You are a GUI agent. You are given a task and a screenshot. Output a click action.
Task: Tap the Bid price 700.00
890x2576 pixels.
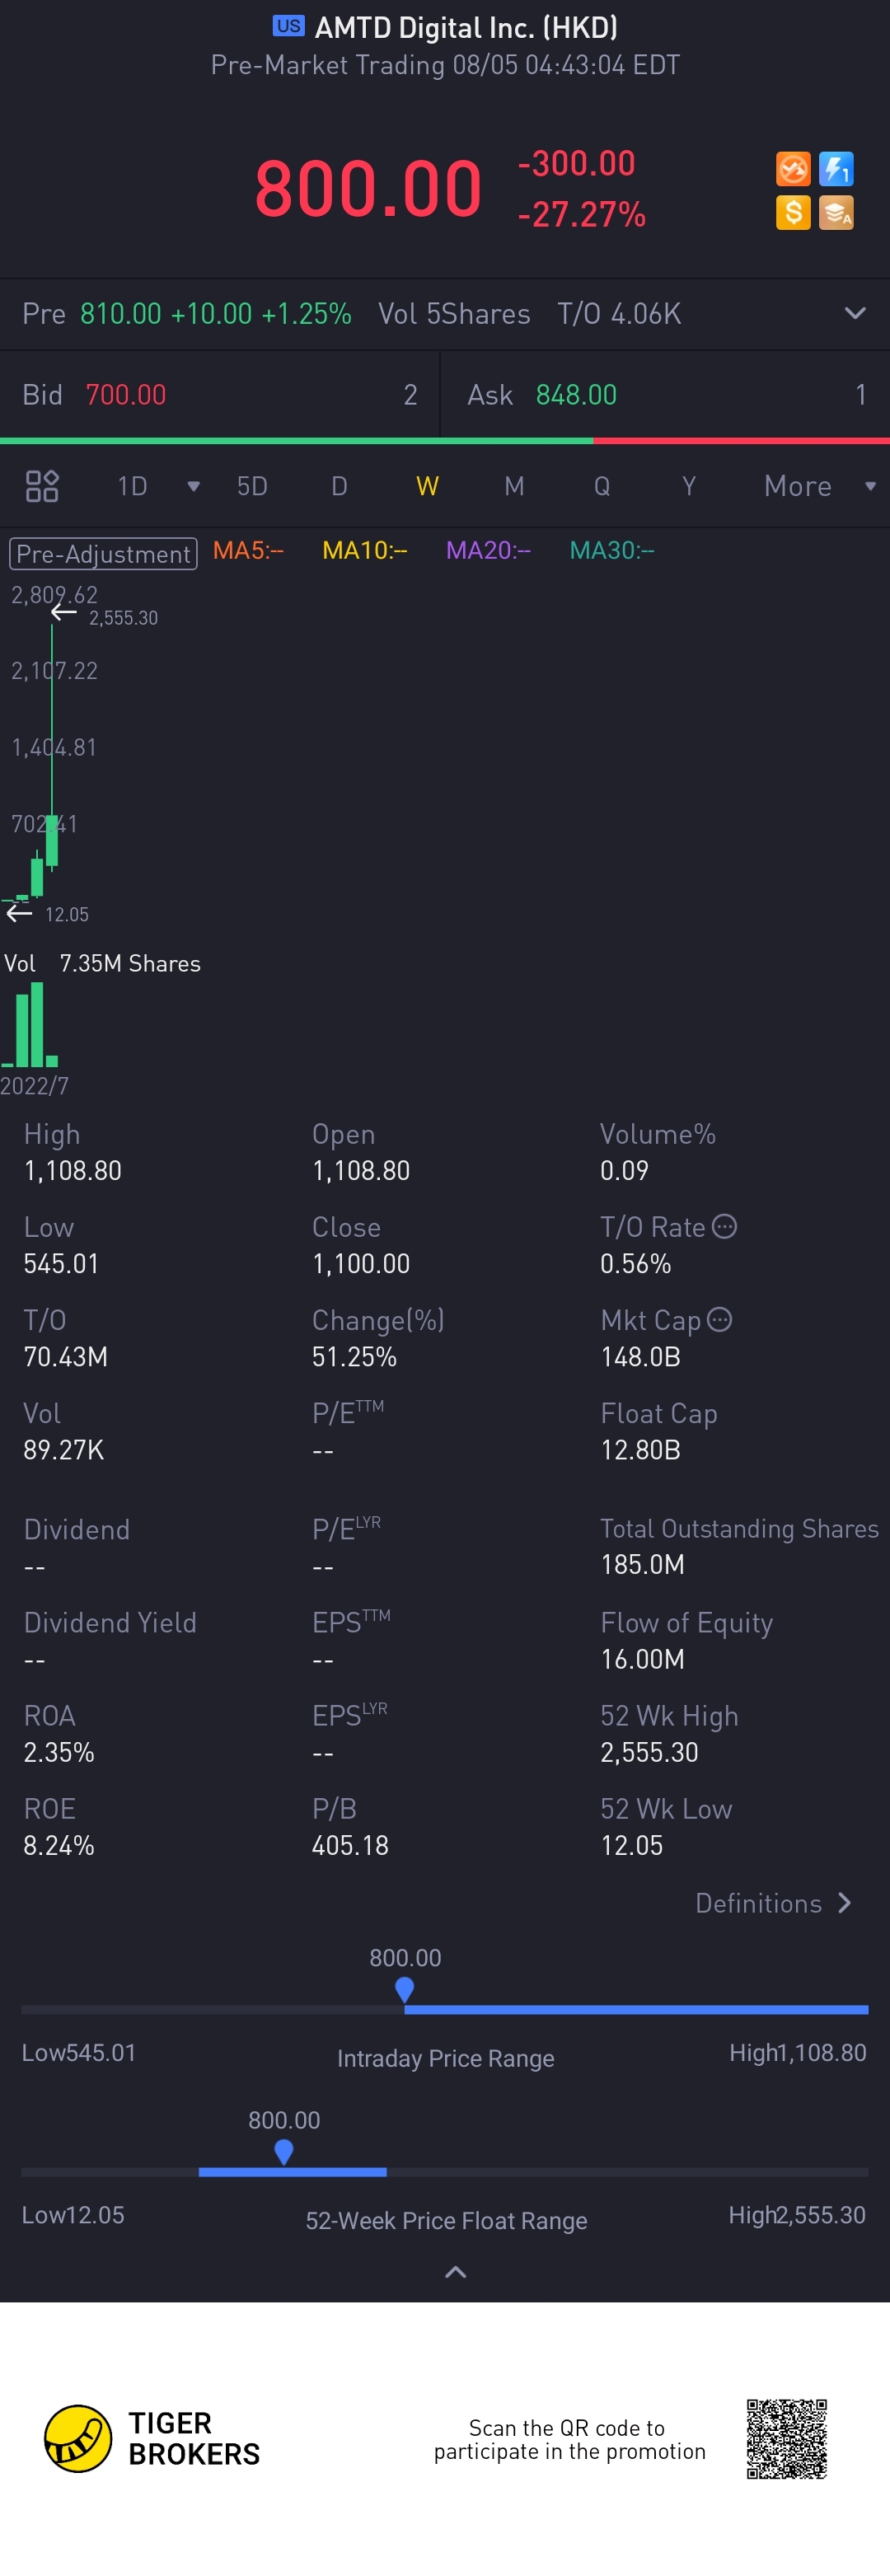tap(126, 395)
